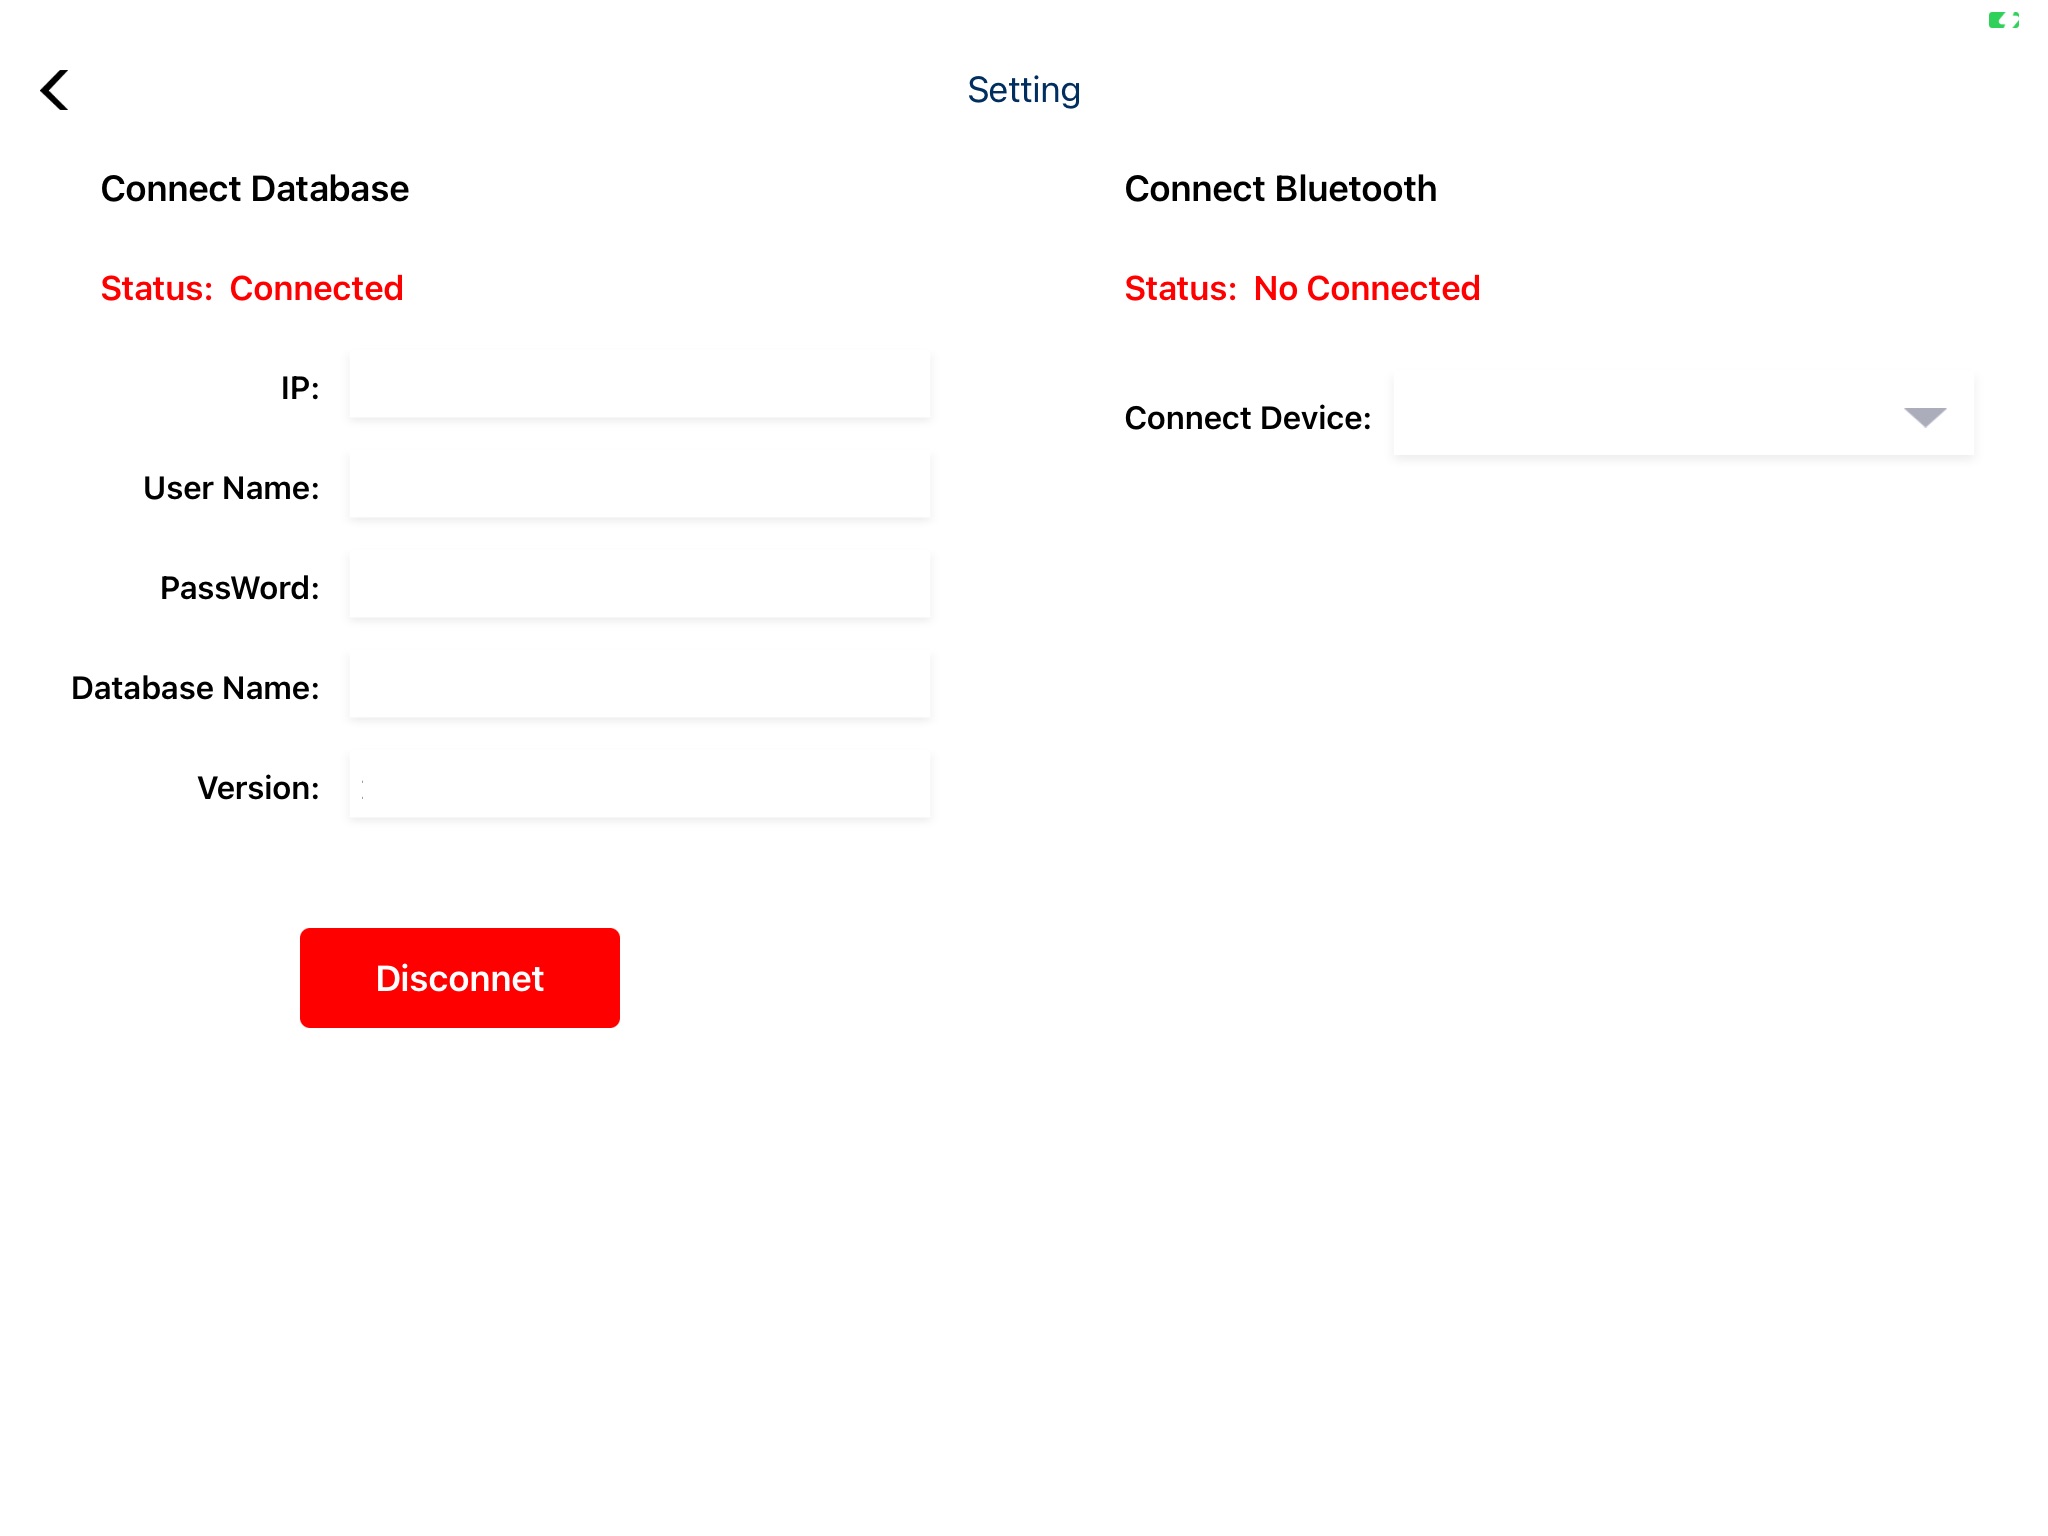Open the Connect Device dropdown

(x=1684, y=417)
